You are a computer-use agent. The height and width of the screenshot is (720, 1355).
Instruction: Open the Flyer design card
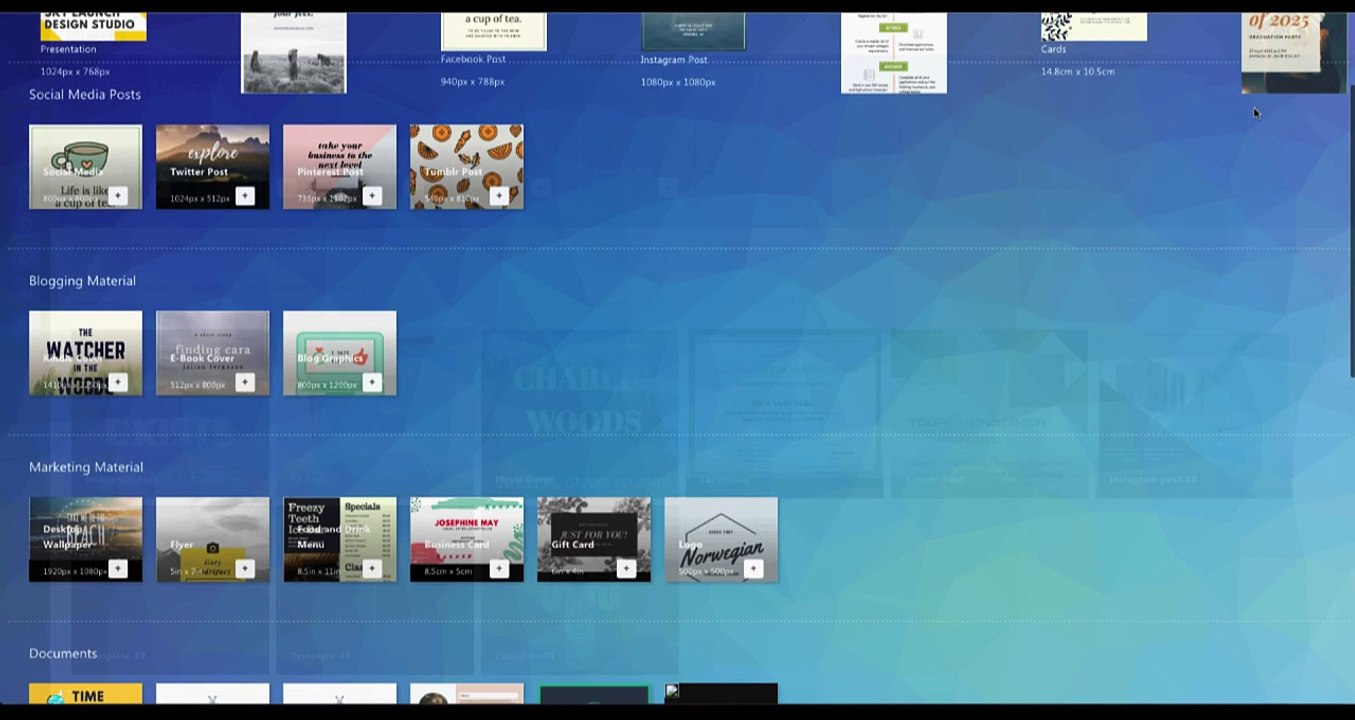point(212,539)
